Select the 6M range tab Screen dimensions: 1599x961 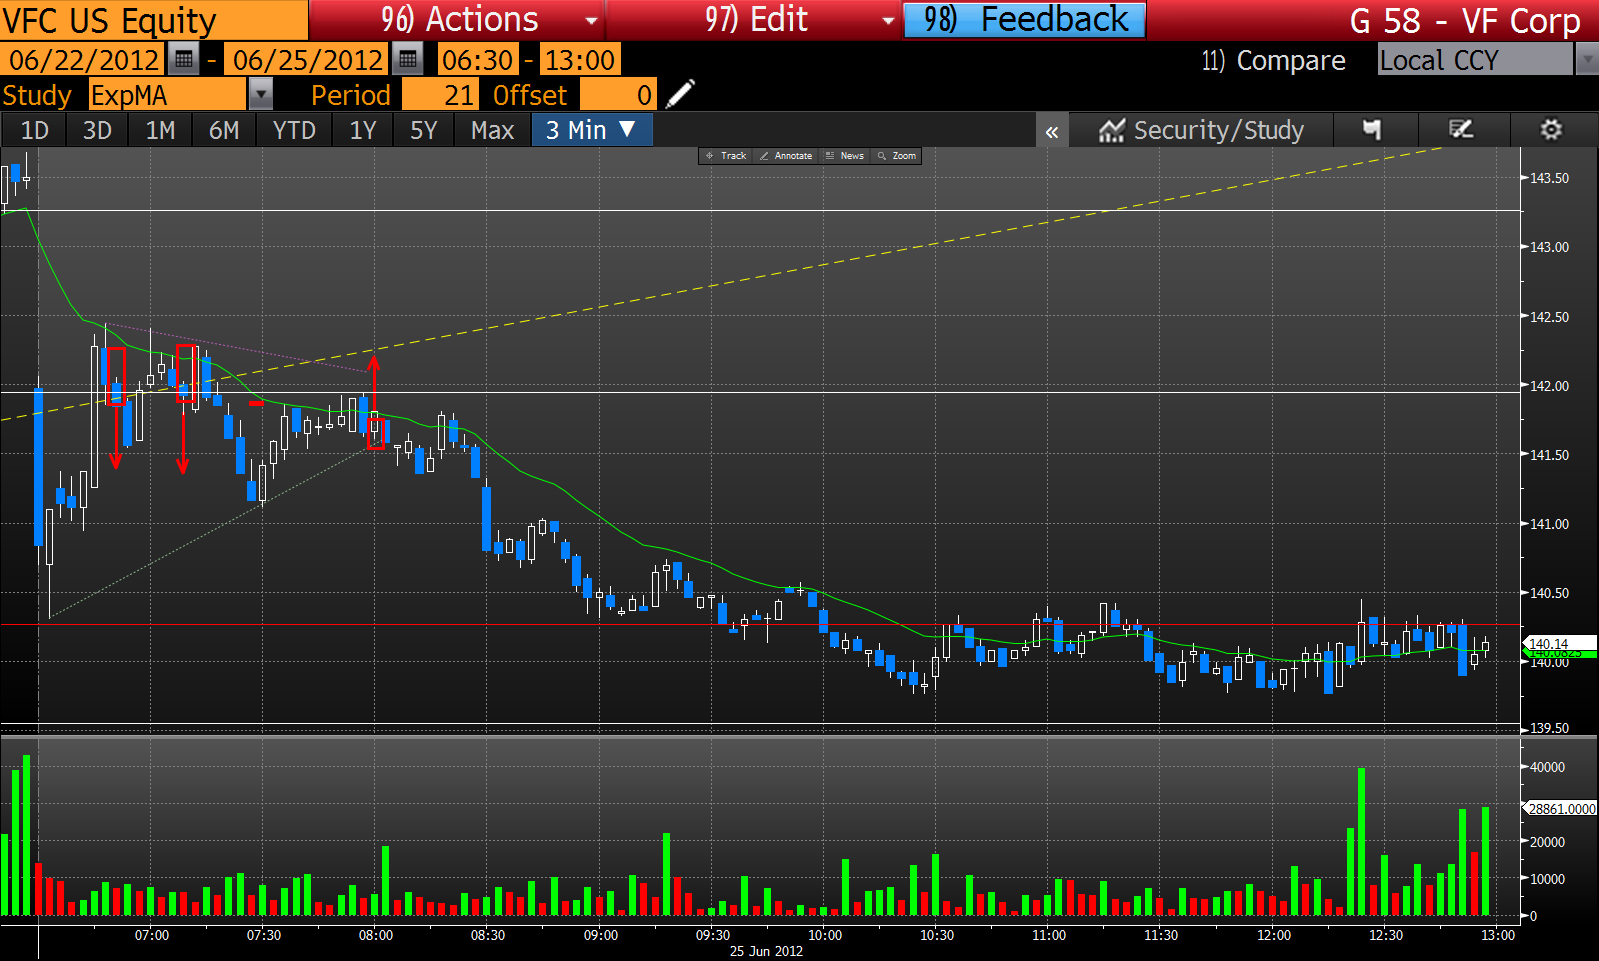(224, 131)
